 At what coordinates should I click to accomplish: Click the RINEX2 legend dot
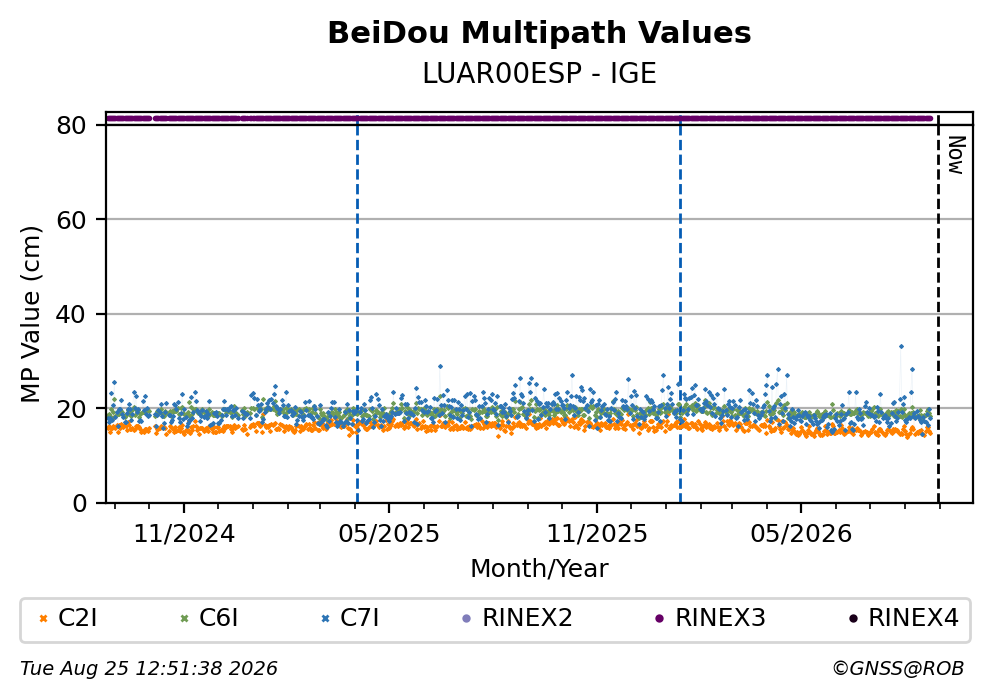pos(467,619)
